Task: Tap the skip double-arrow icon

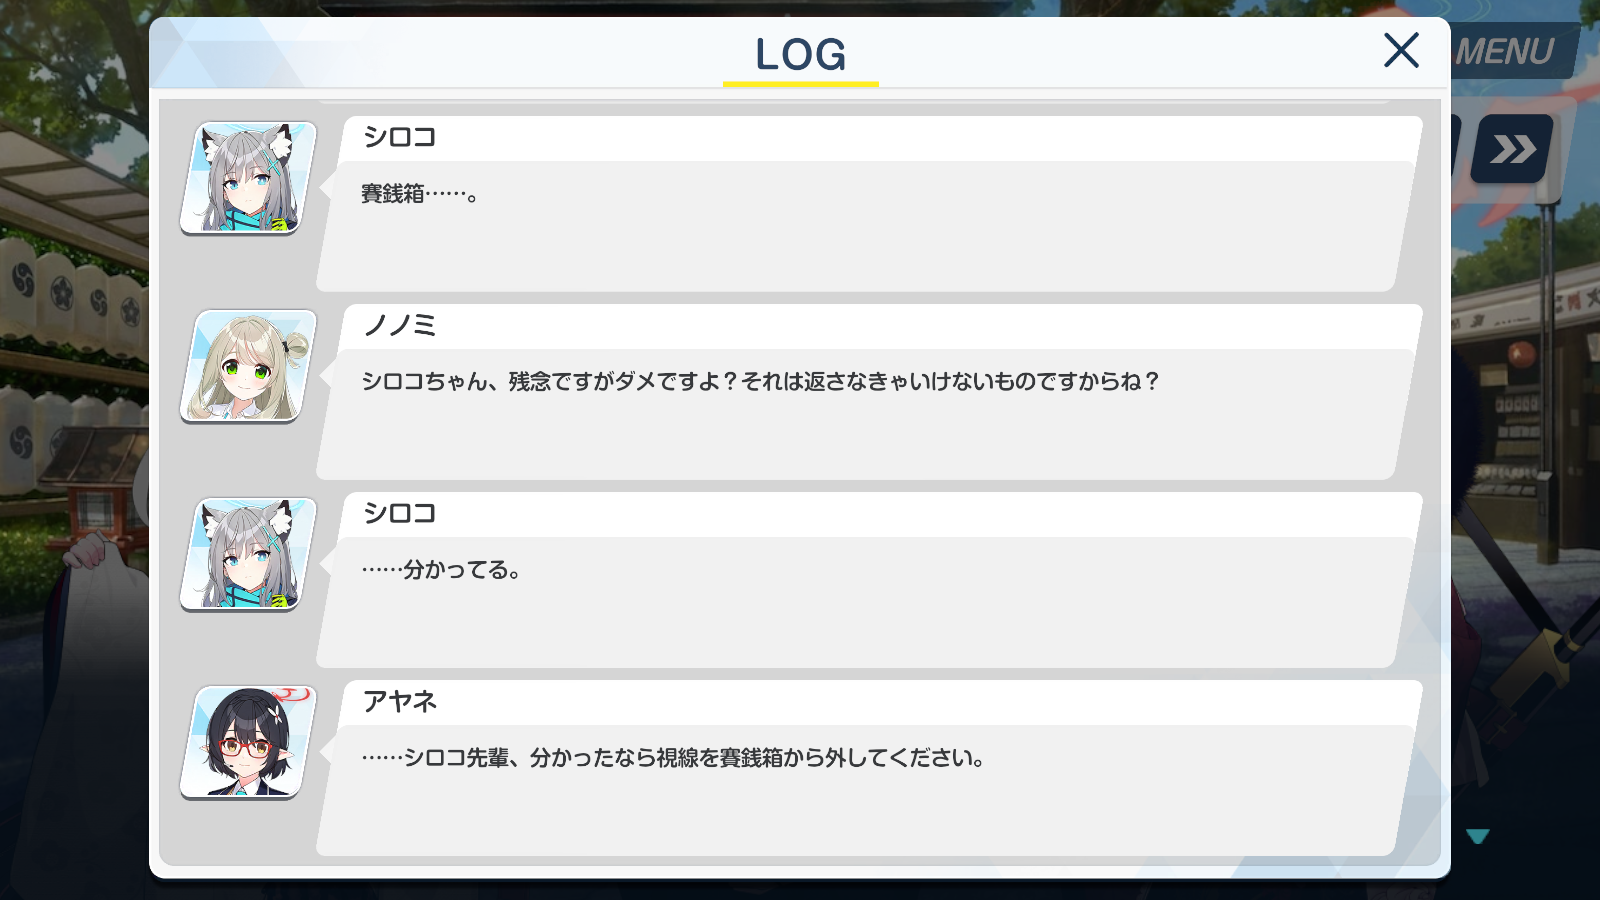Action: [x=1512, y=149]
